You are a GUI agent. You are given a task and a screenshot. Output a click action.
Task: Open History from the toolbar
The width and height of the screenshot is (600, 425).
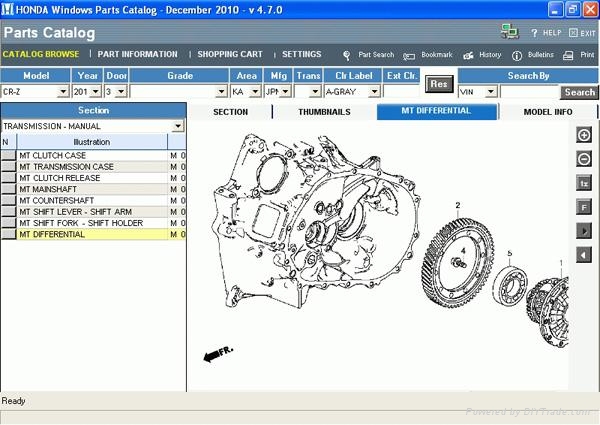pyautogui.click(x=482, y=55)
